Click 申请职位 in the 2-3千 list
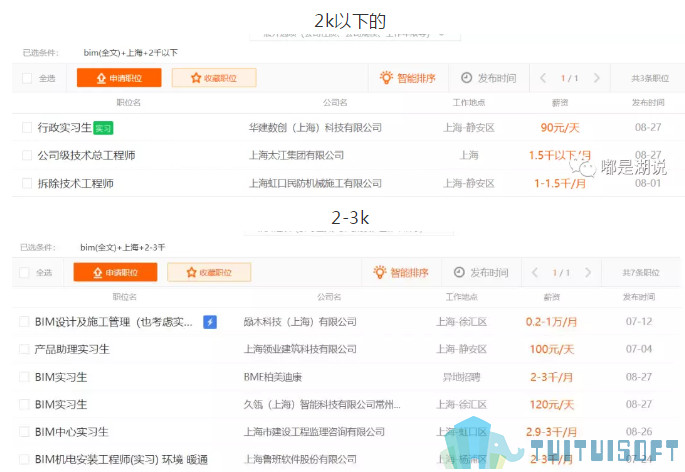Viewport: 685px width, 472px height. (115, 272)
